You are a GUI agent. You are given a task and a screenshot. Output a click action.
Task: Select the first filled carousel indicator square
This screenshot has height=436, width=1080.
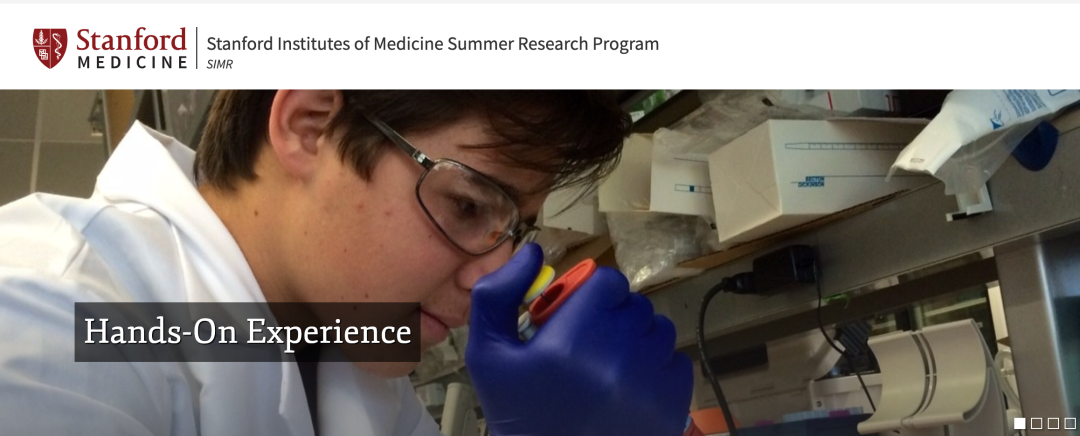click(x=1020, y=423)
